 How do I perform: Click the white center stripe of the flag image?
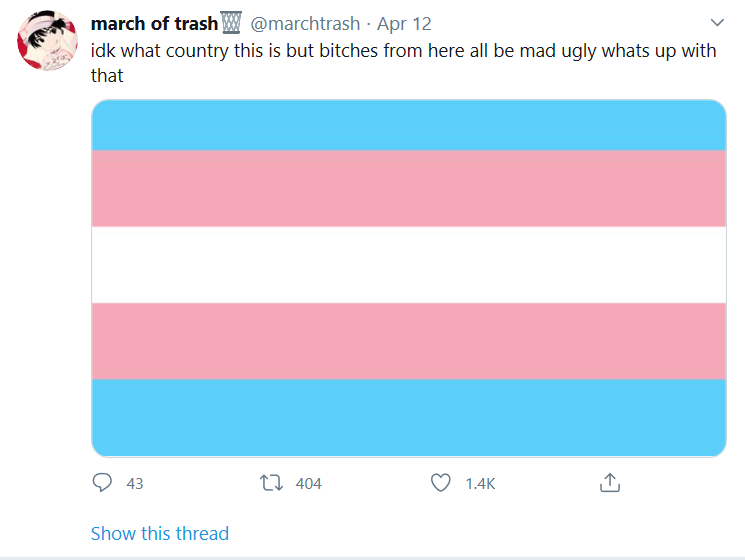pos(408,265)
